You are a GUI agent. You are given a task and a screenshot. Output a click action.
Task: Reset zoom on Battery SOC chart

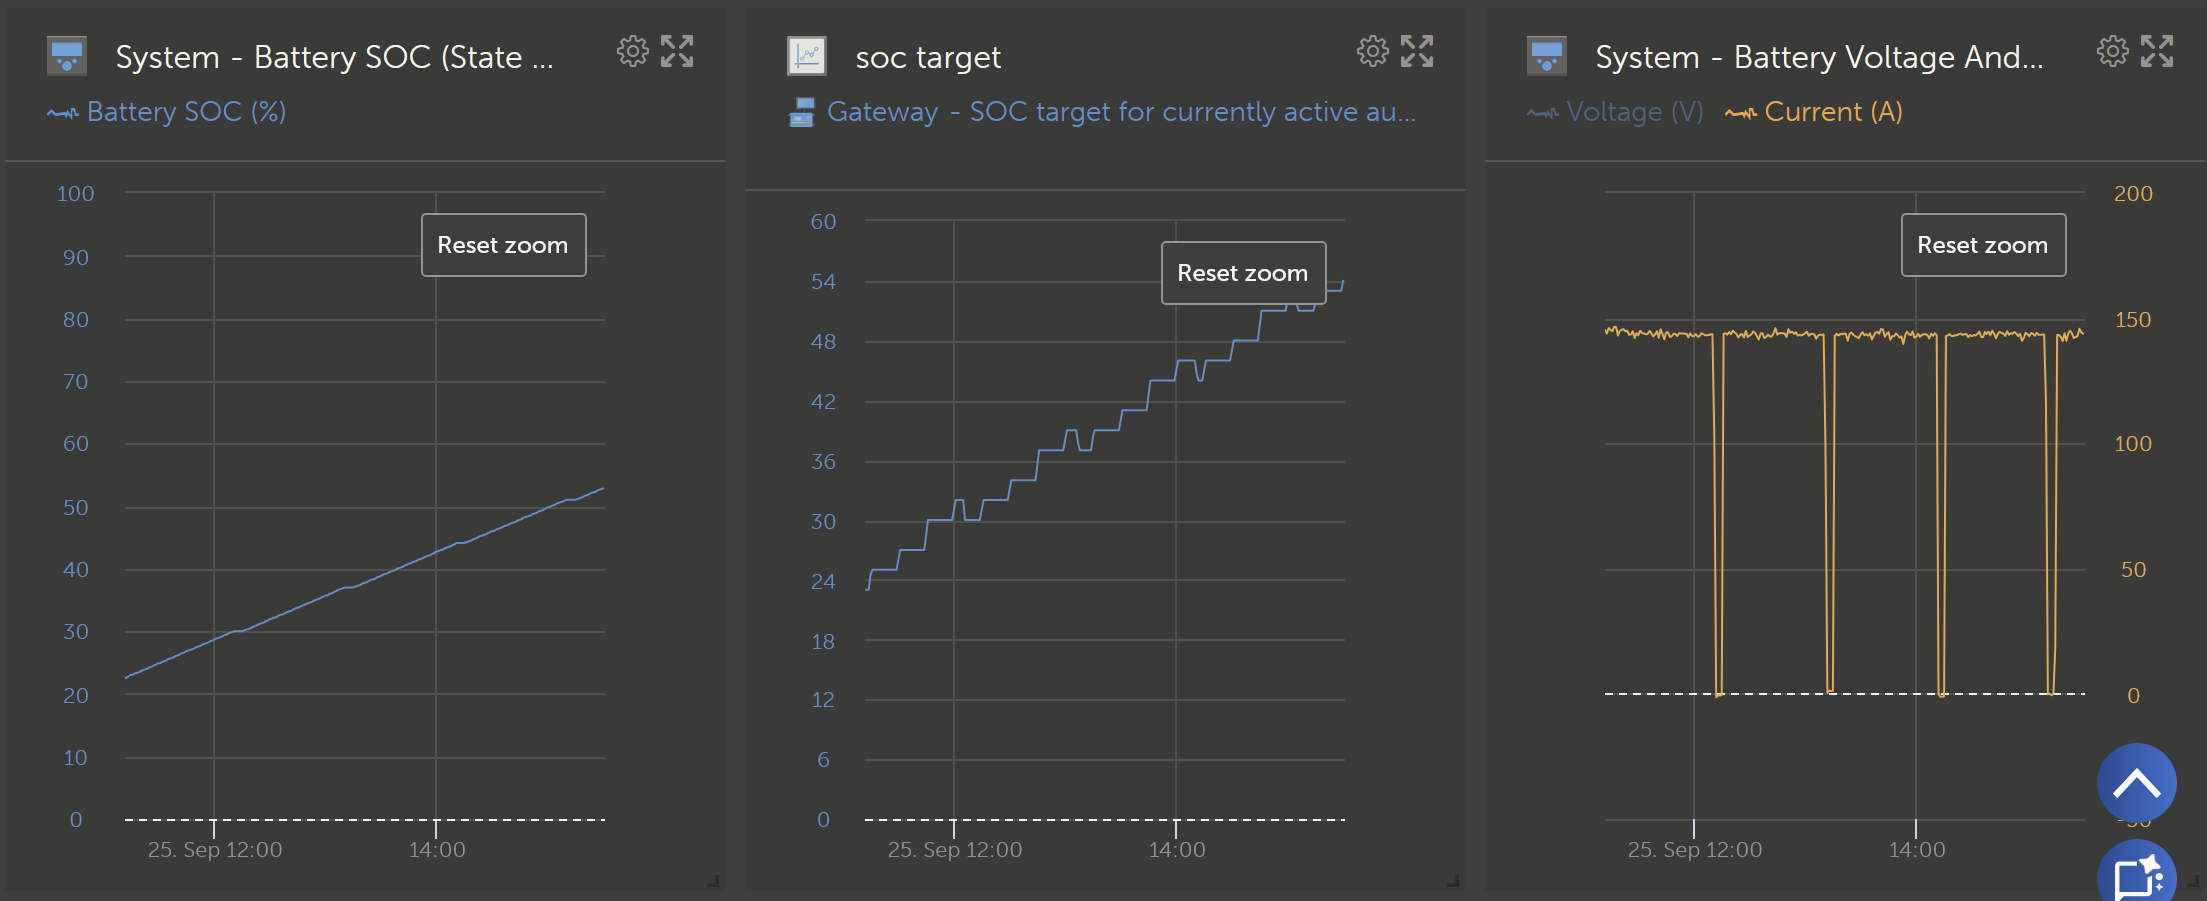503,245
